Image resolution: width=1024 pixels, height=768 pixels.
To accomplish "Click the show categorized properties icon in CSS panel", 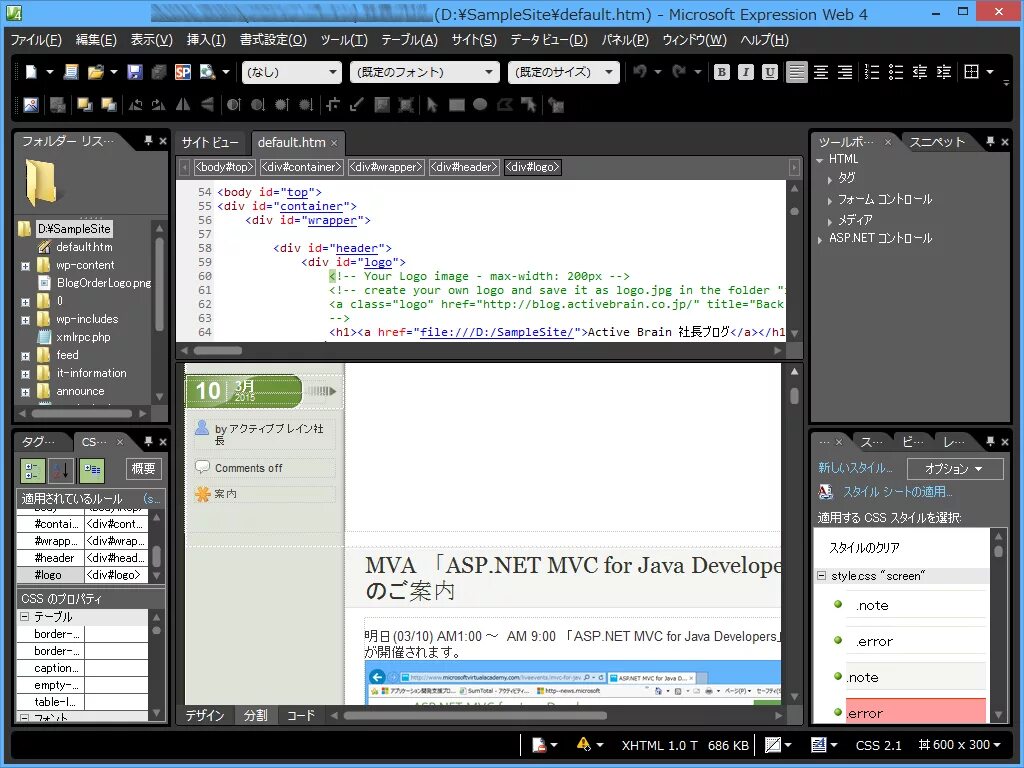I will (x=32, y=470).
